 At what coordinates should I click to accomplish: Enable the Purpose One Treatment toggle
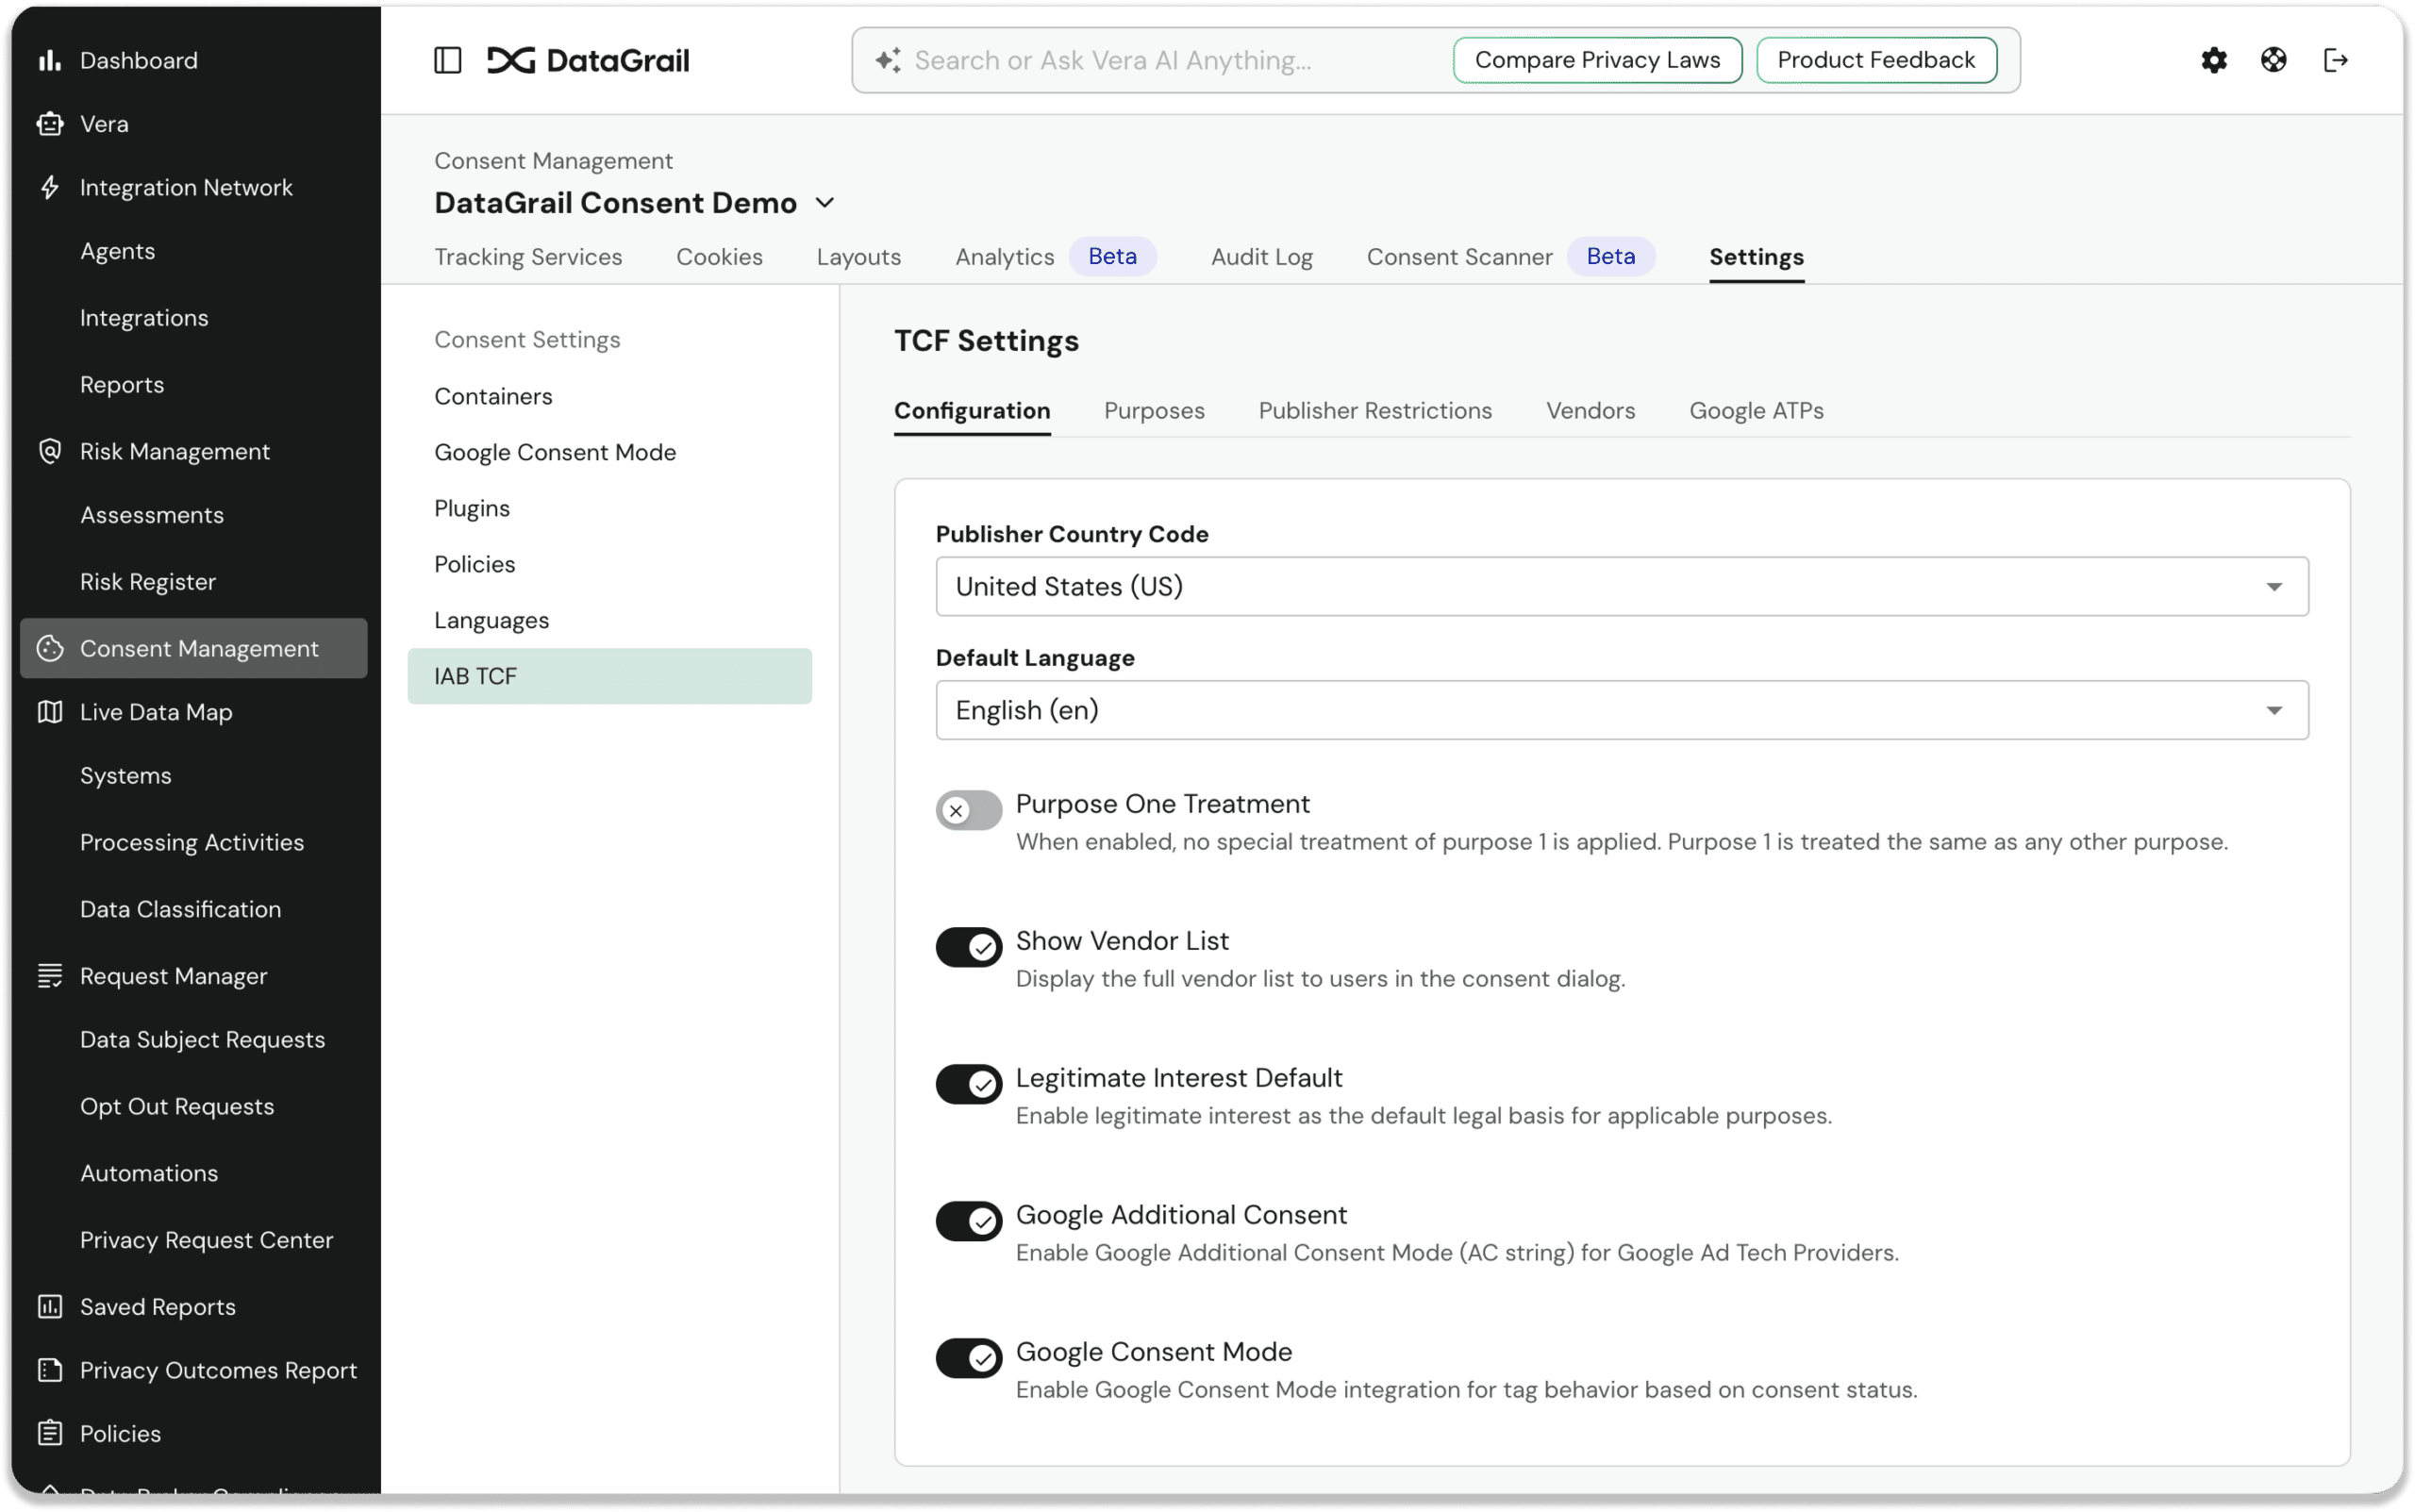point(968,810)
